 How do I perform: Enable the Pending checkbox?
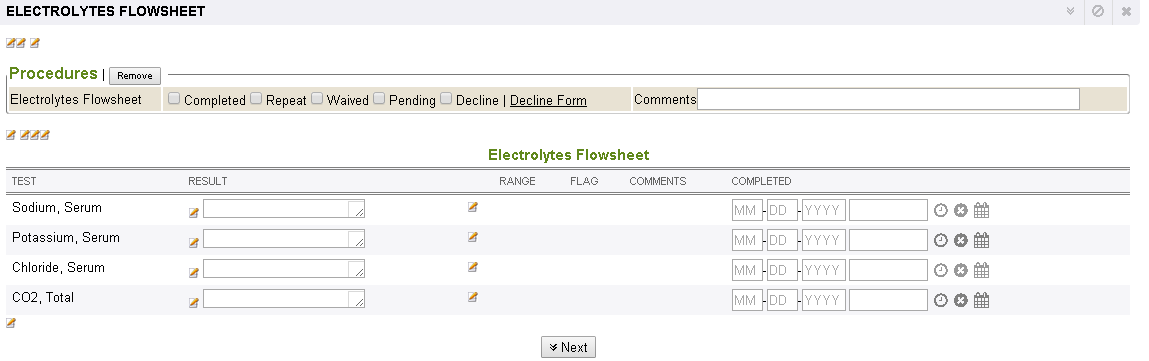click(x=379, y=98)
